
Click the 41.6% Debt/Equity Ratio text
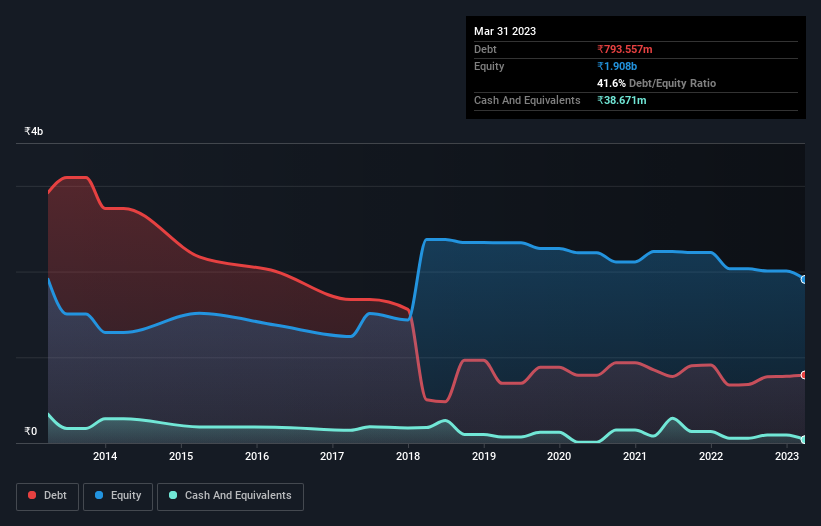click(656, 83)
